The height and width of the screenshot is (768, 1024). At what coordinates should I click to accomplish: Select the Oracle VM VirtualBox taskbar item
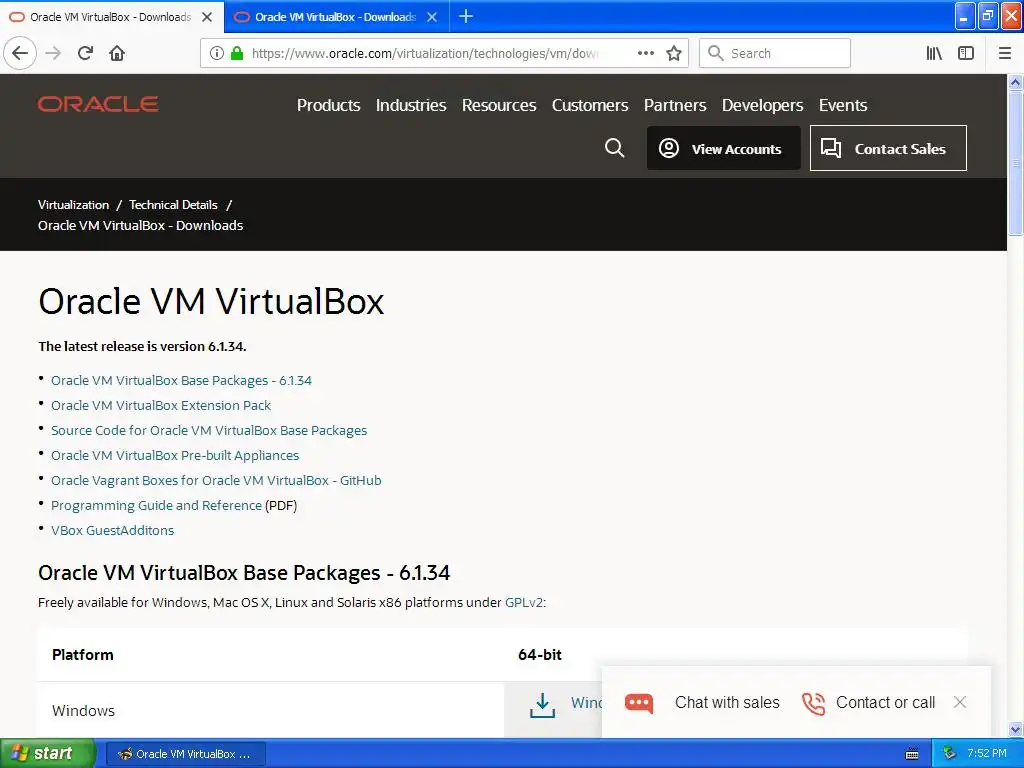coord(185,754)
